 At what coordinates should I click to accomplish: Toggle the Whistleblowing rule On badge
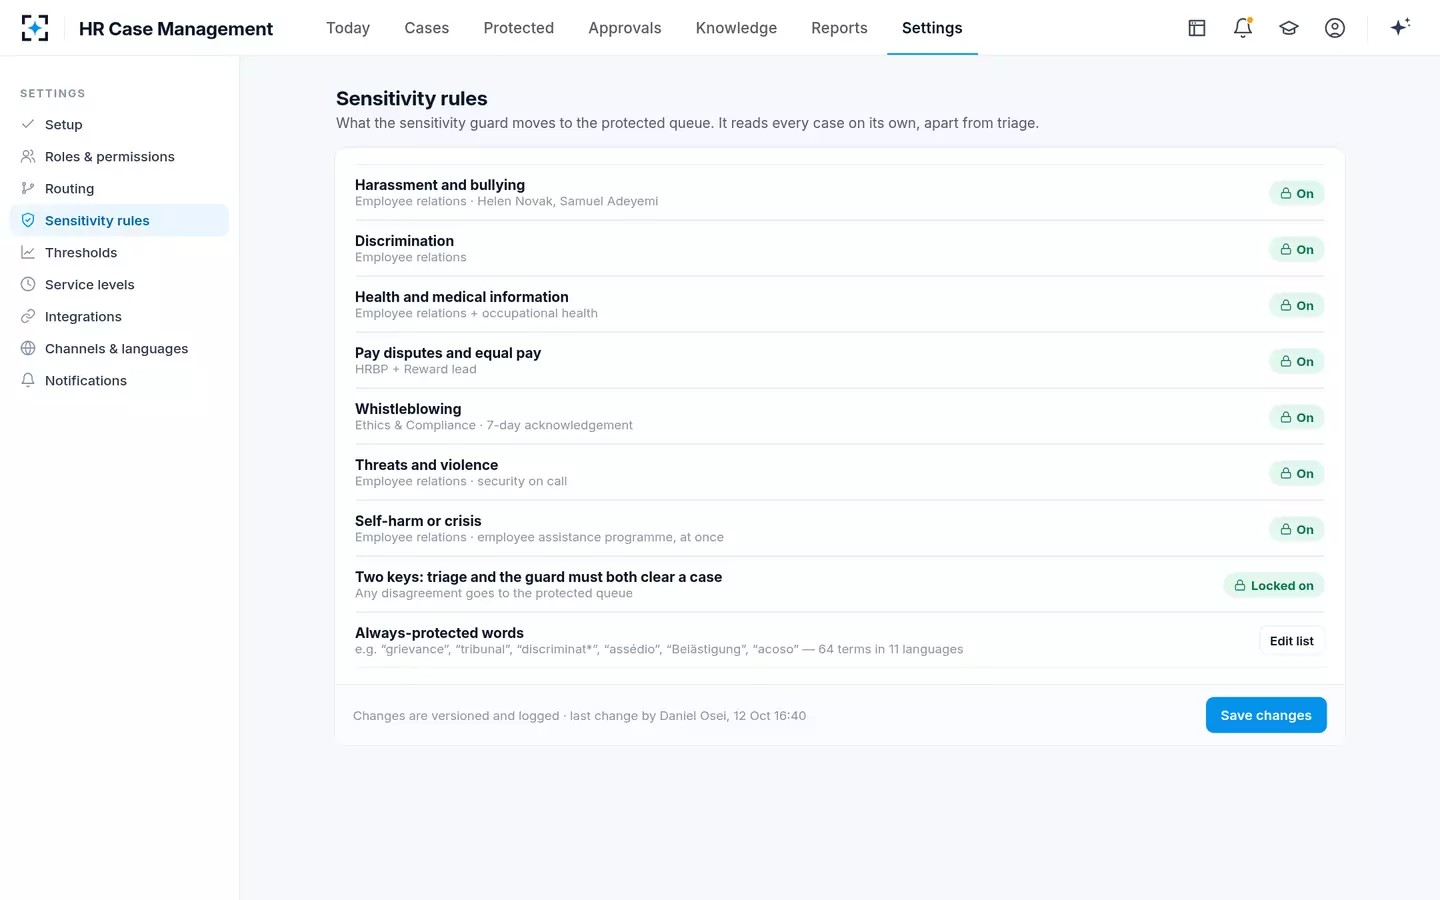pyautogui.click(x=1297, y=417)
